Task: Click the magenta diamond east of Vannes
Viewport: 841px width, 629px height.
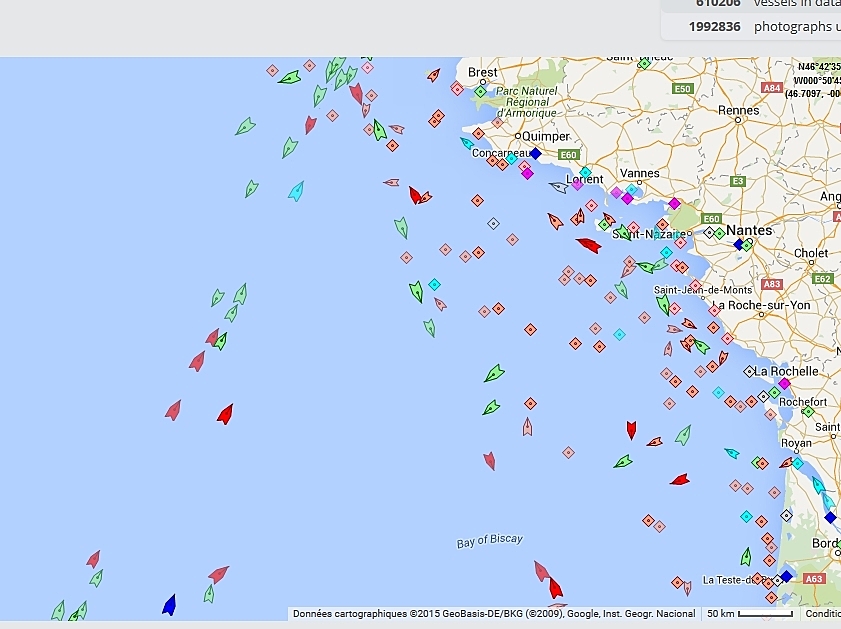Action: (x=674, y=203)
